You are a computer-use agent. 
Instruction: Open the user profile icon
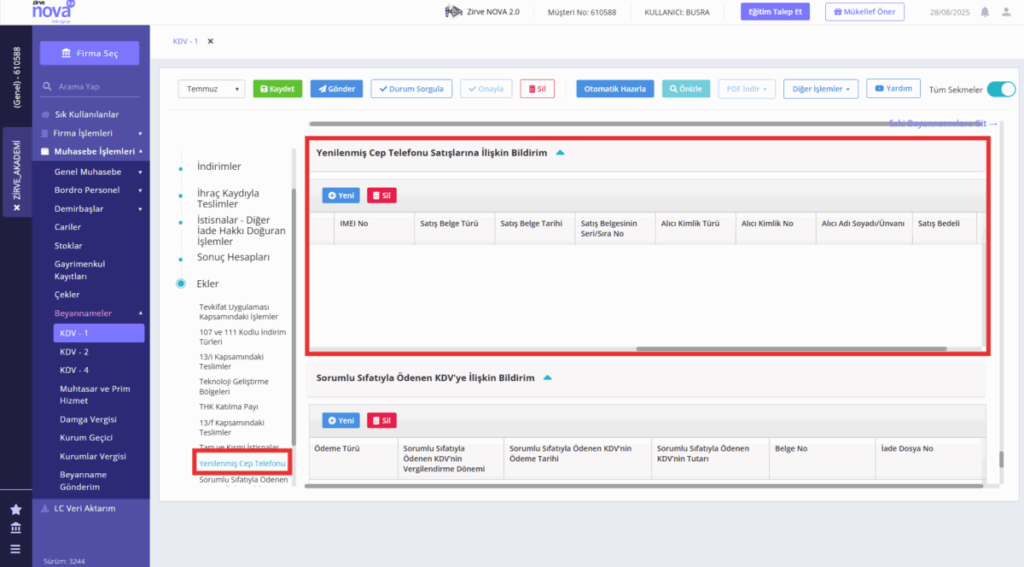click(x=1006, y=12)
